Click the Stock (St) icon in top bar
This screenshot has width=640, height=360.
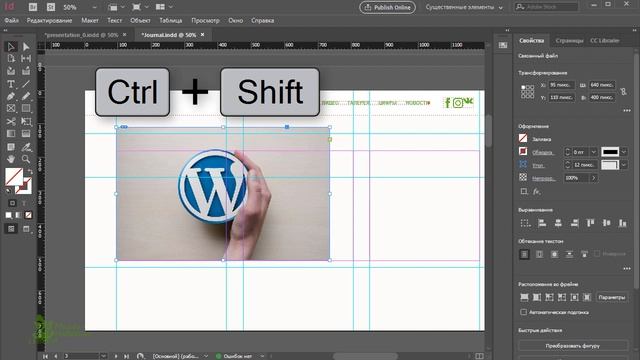tap(51, 7)
